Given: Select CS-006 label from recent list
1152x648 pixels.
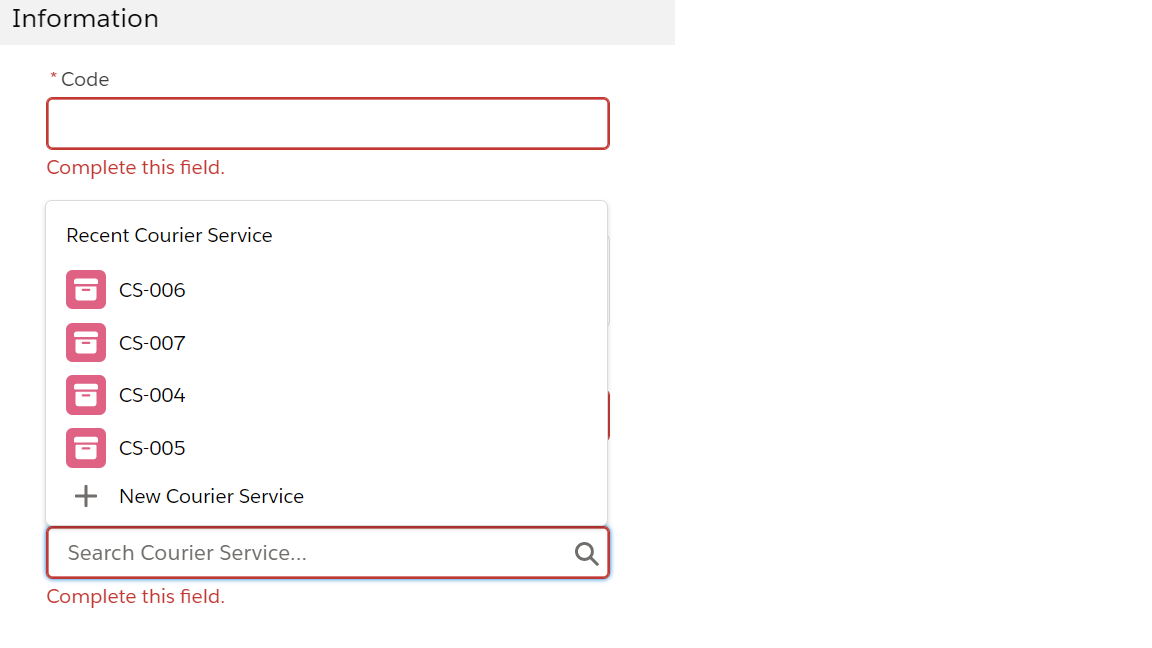Looking at the screenshot, I should click(x=152, y=290).
